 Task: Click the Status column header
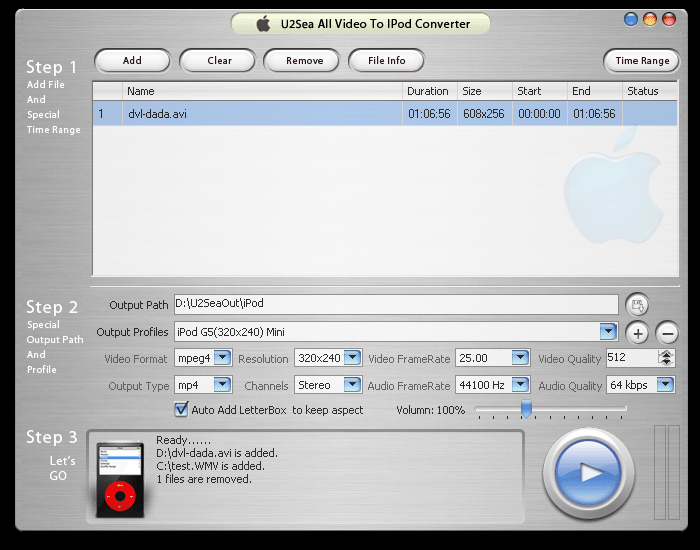tap(650, 91)
